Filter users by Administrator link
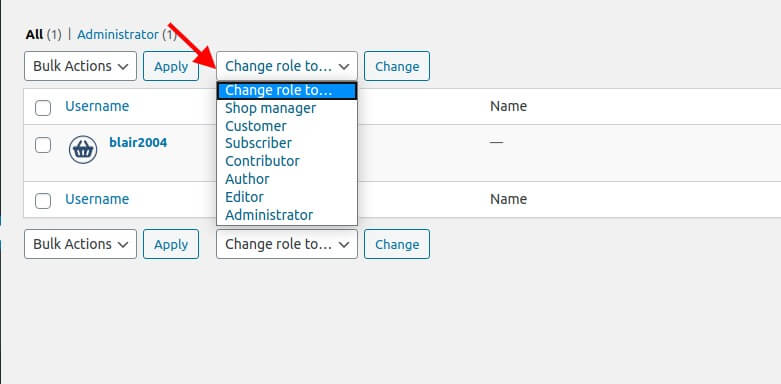Image resolution: width=781 pixels, height=384 pixels. point(118,34)
